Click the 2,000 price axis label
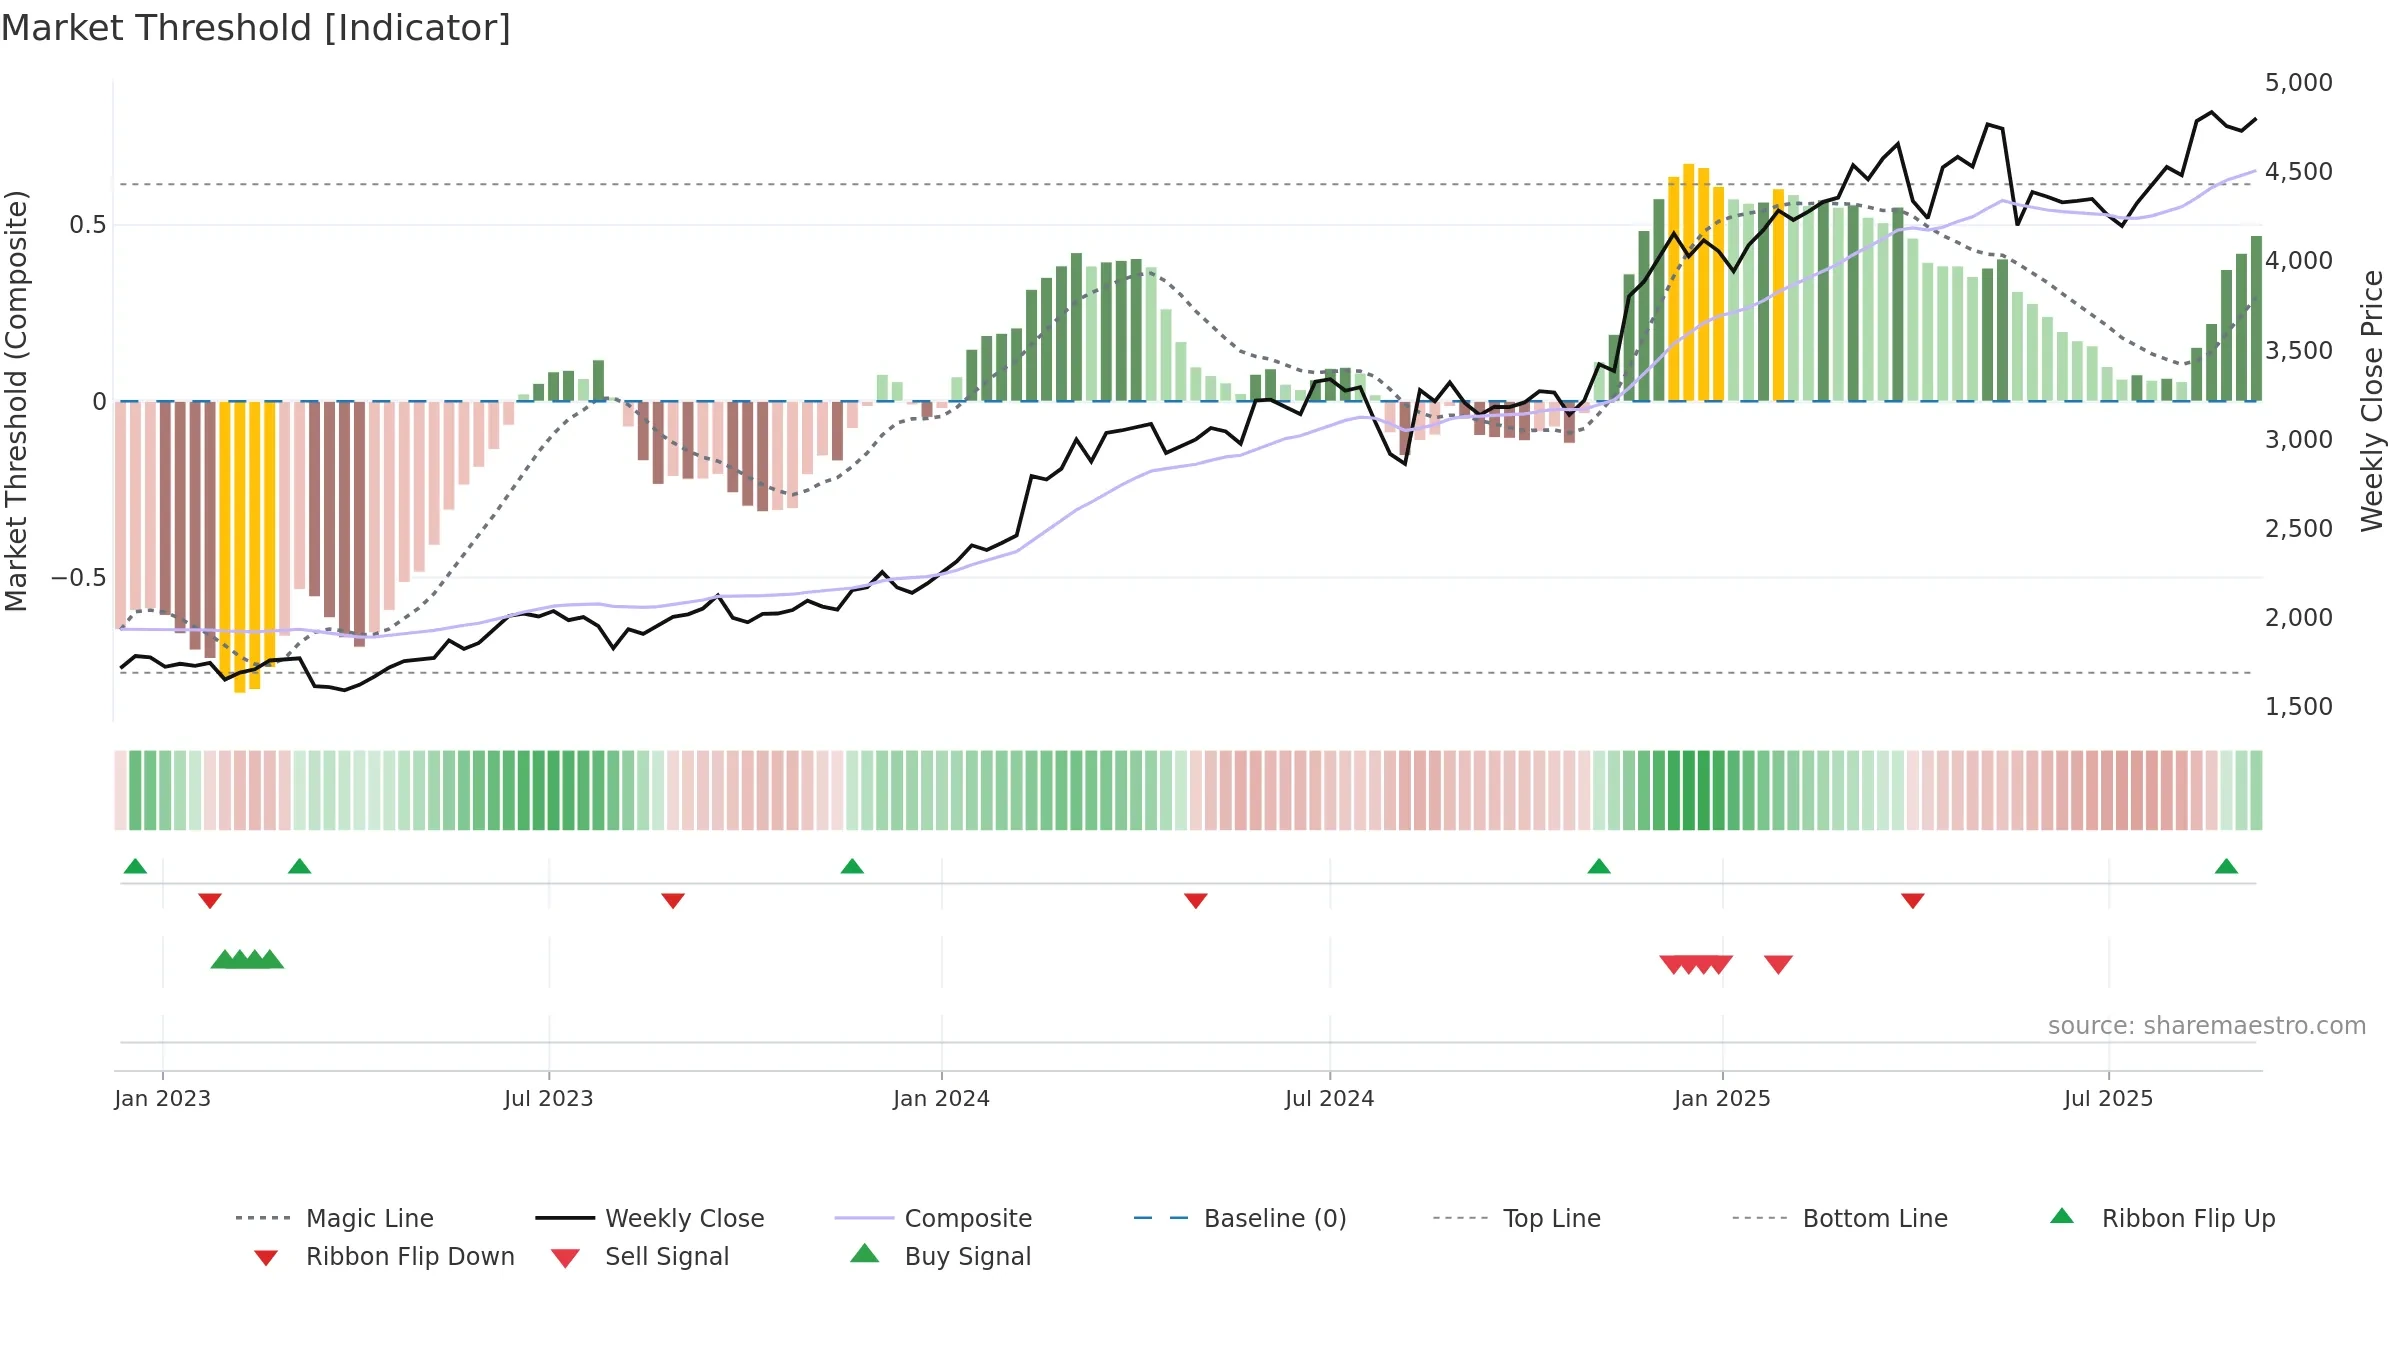Screen dimensions: 2400x1350 (2299, 617)
